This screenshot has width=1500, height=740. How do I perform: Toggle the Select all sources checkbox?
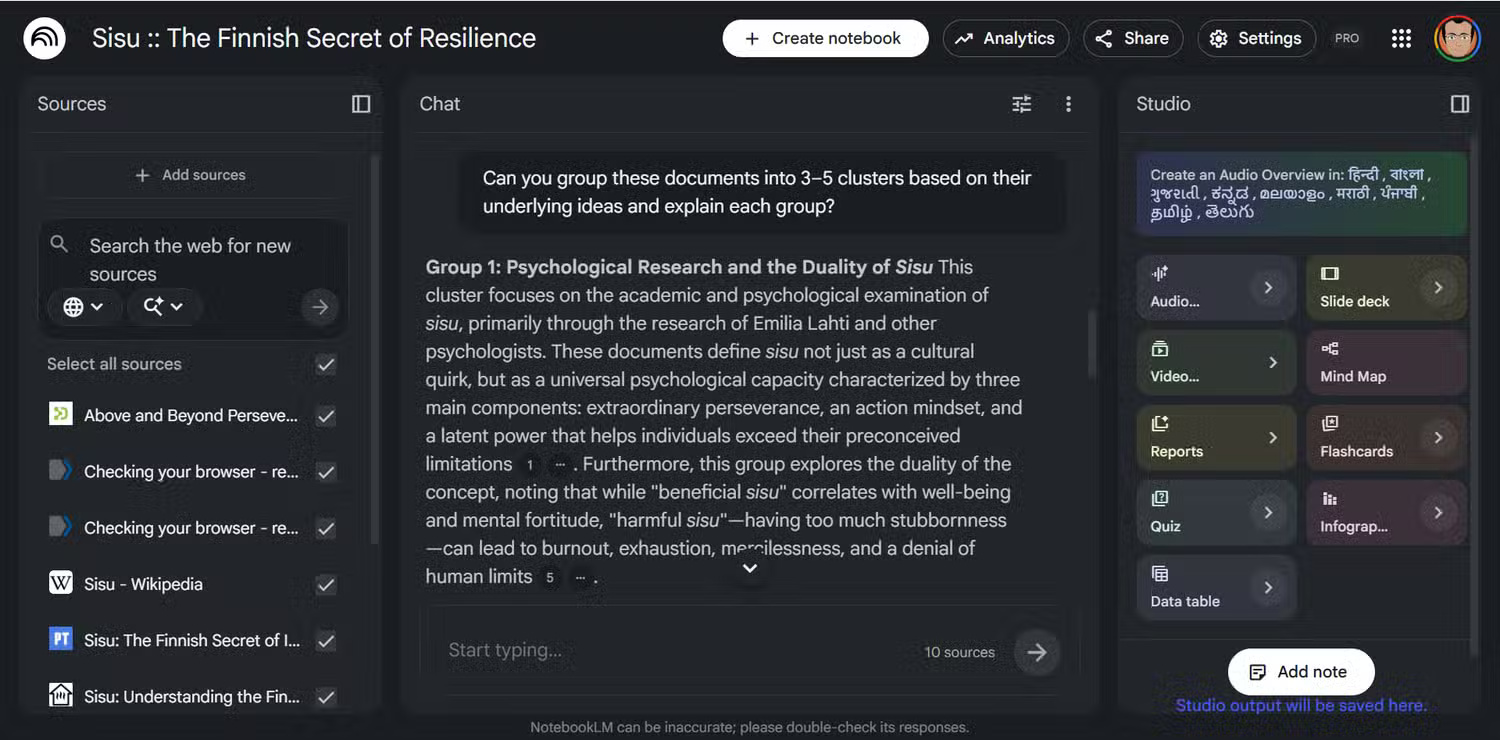(x=326, y=364)
